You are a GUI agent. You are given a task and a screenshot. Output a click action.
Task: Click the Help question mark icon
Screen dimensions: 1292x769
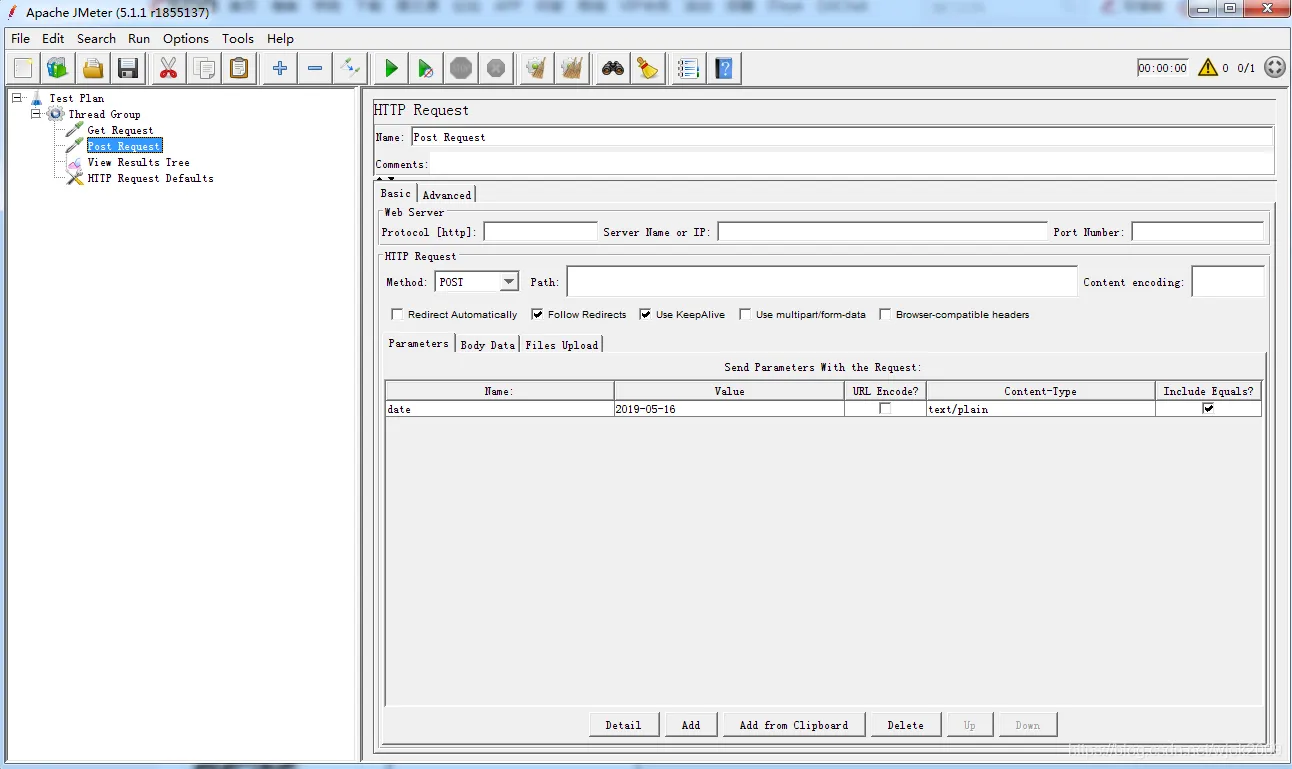click(x=724, y=68)
